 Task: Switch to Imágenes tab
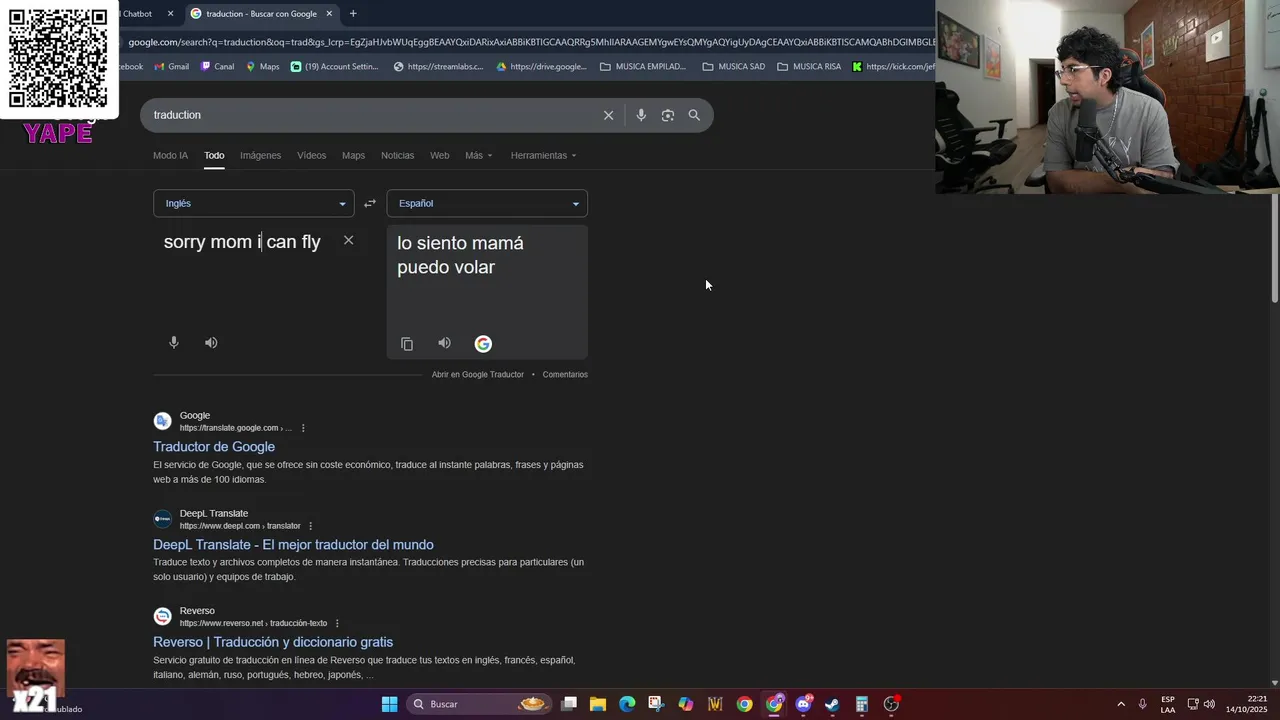coord(260,155)
